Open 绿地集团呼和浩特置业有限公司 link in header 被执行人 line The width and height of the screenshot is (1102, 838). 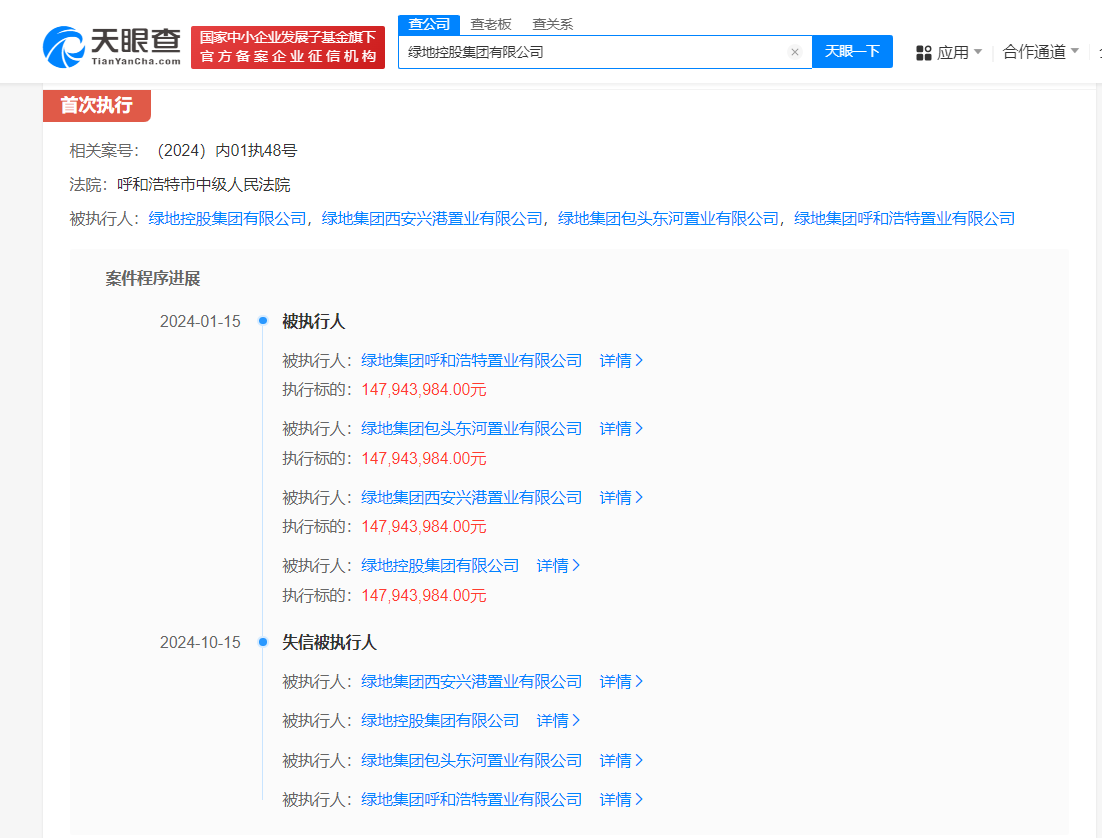pyautogui.click(x=905, y=219)
